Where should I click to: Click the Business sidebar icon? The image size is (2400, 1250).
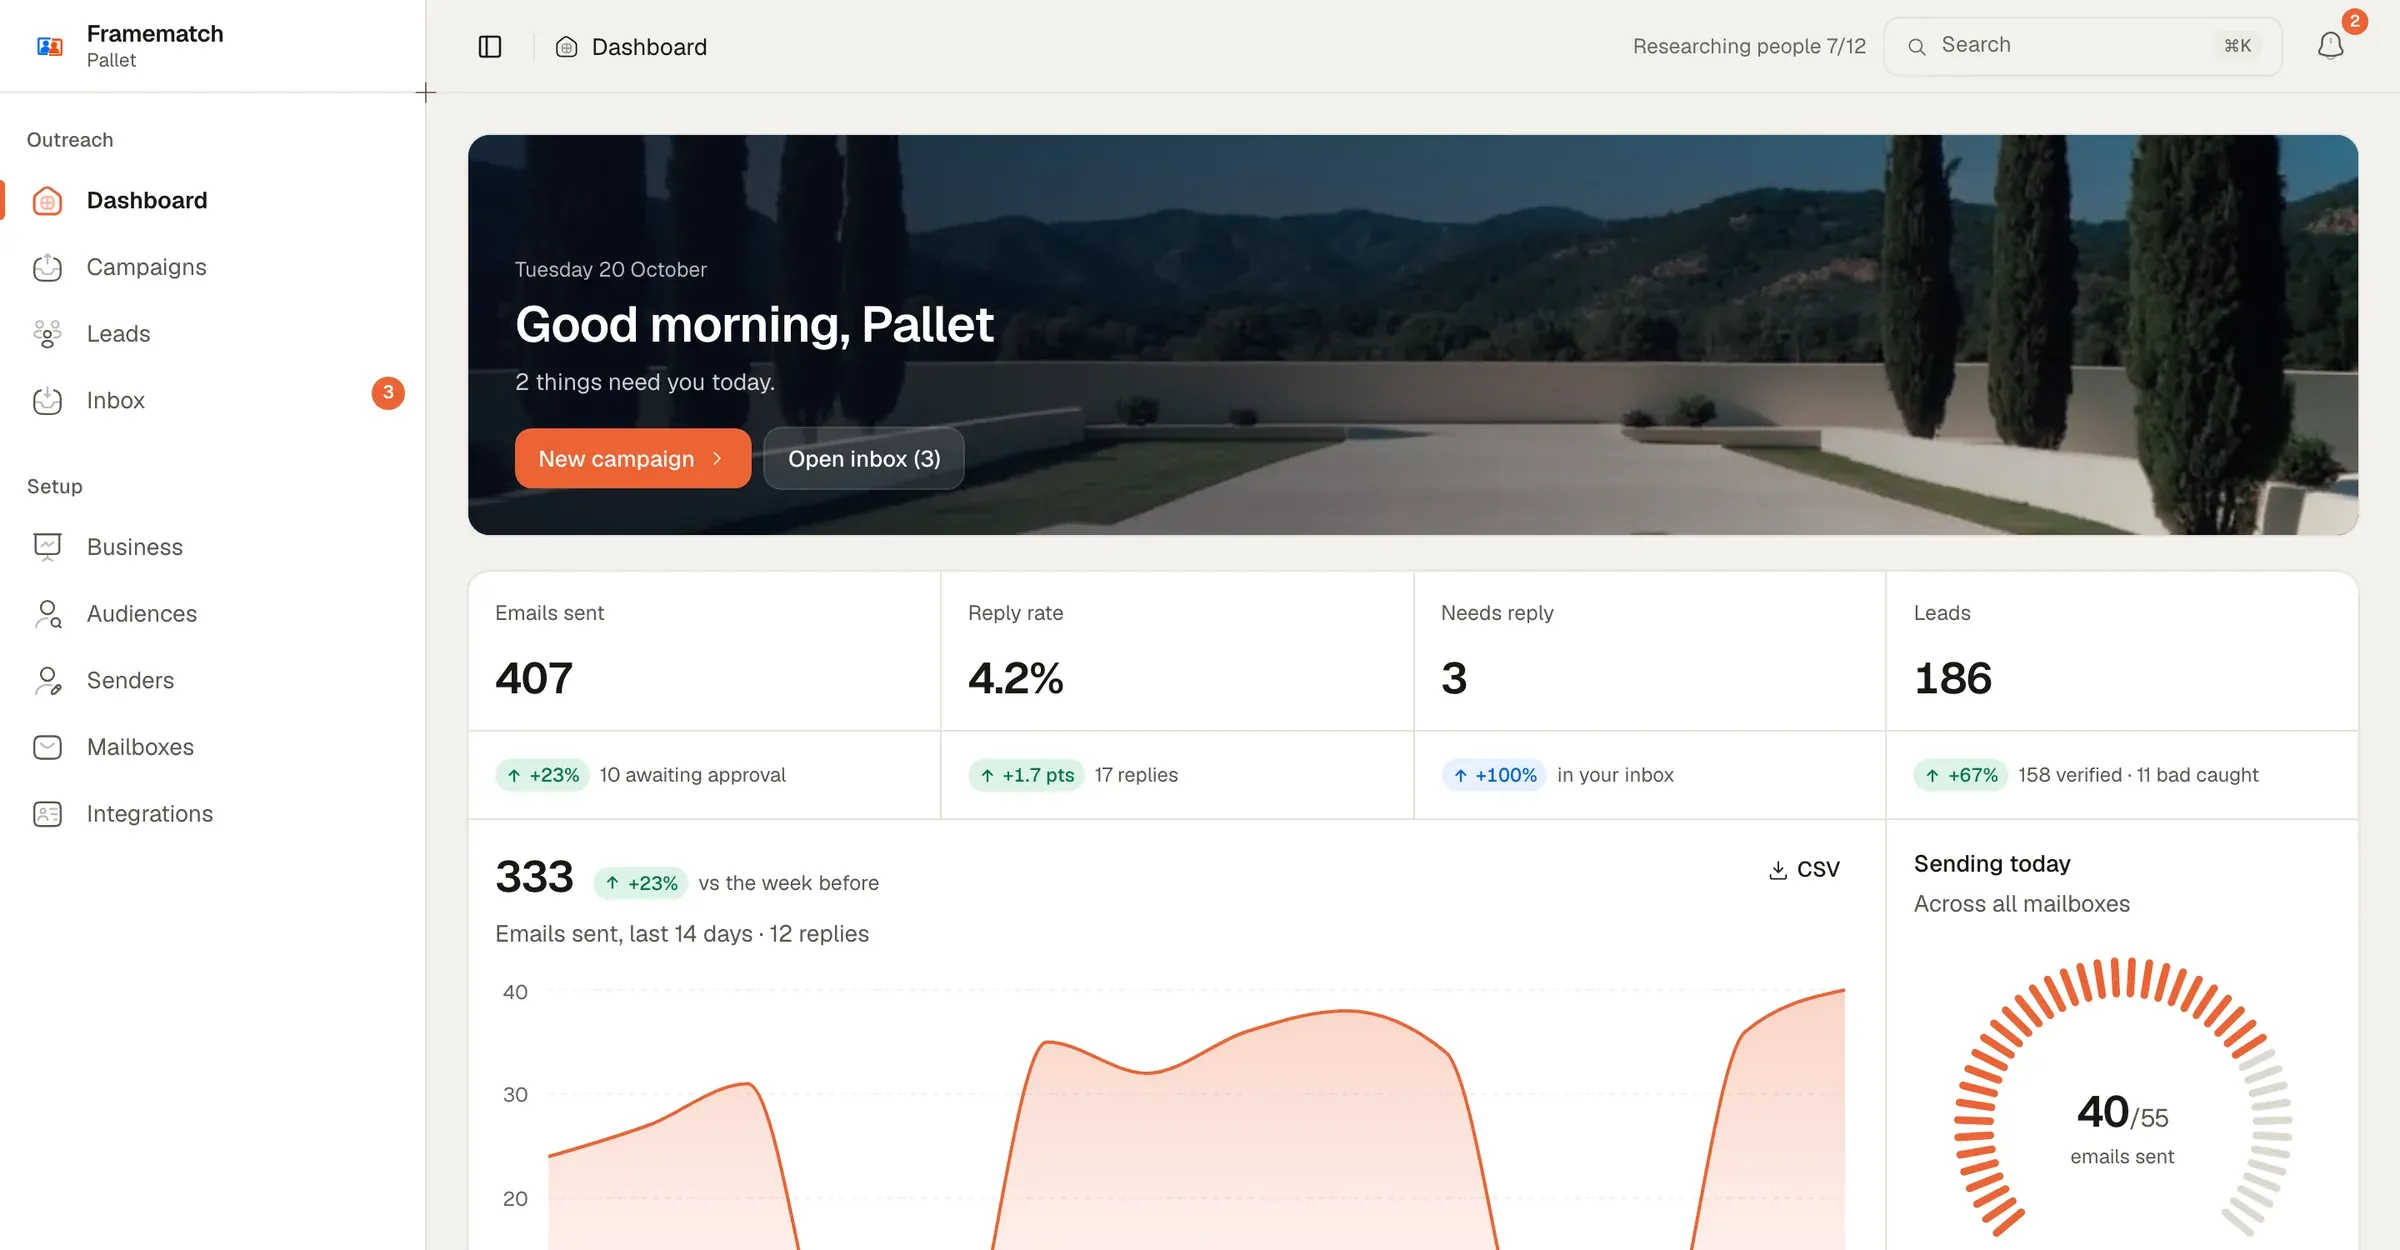point(47,547)
